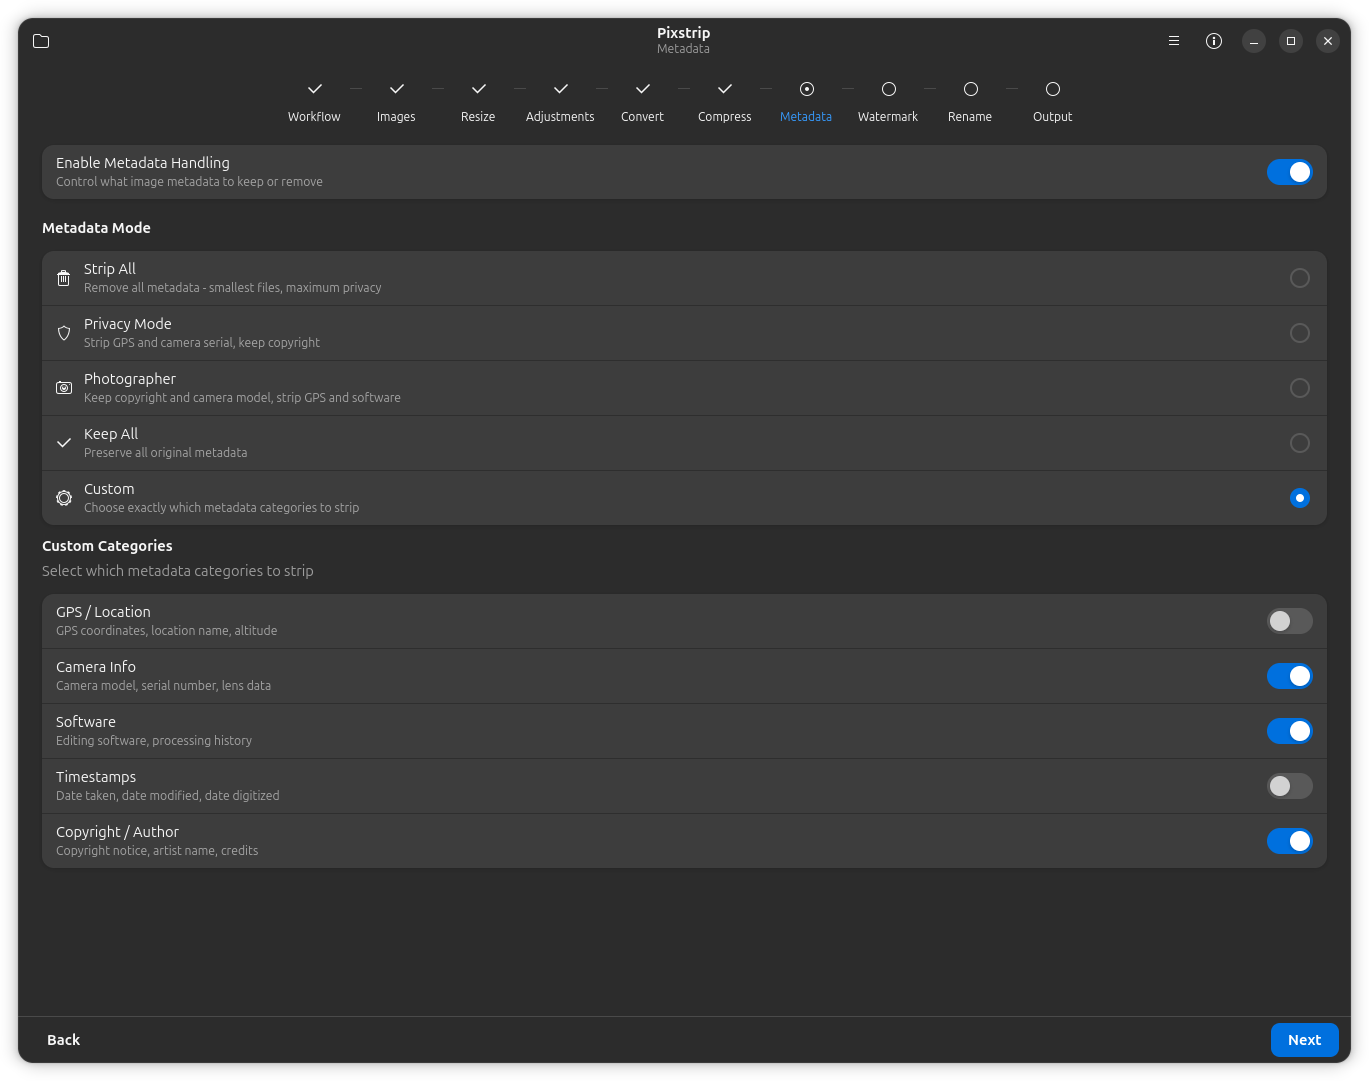Switch to the Watermark workflow step
The image size is (1369, 1081).
point(887,100)
